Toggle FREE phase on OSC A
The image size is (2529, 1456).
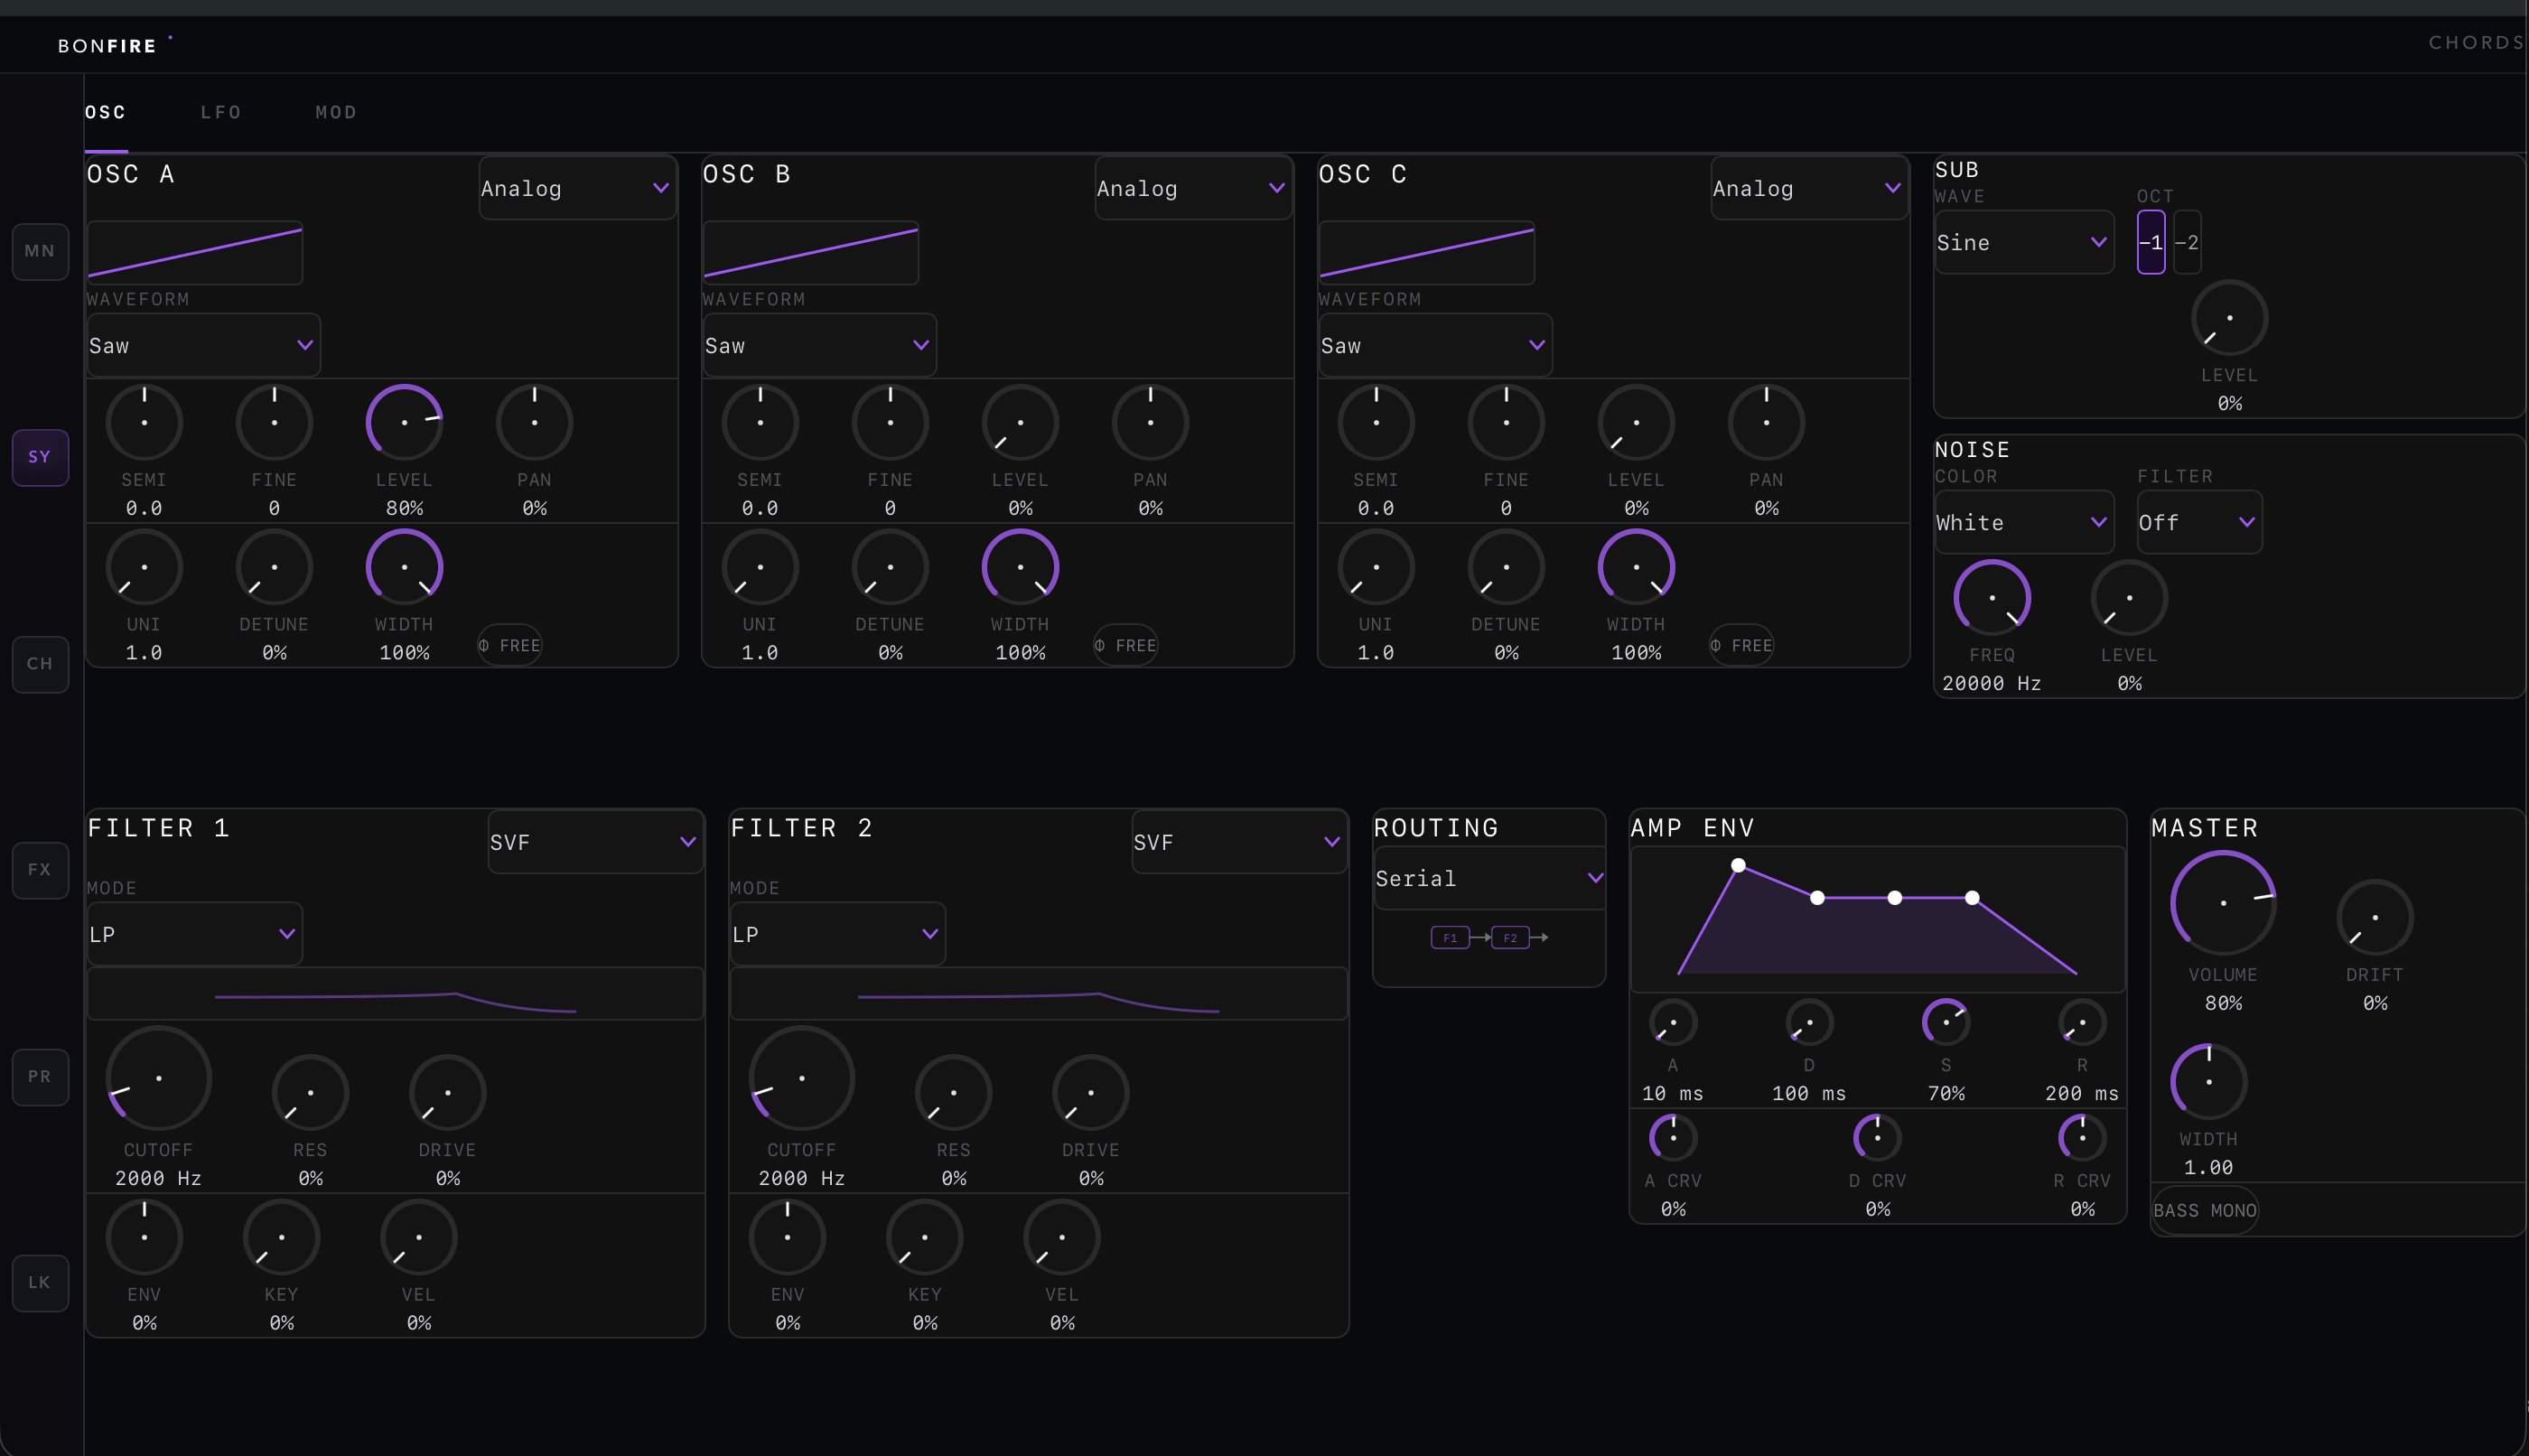(x=511, y=645)
